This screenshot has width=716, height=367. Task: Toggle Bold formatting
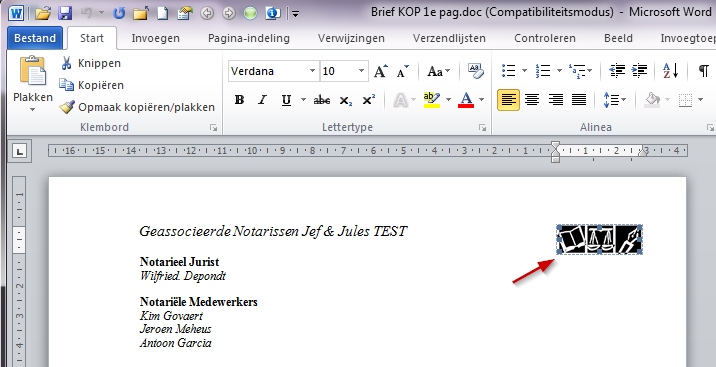tap(239, 100)
